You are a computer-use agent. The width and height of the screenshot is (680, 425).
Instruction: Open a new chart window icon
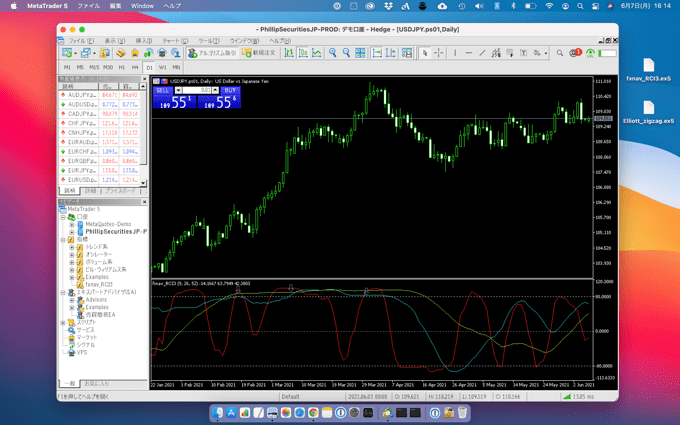pyautogui.click(x=66, y=53)
